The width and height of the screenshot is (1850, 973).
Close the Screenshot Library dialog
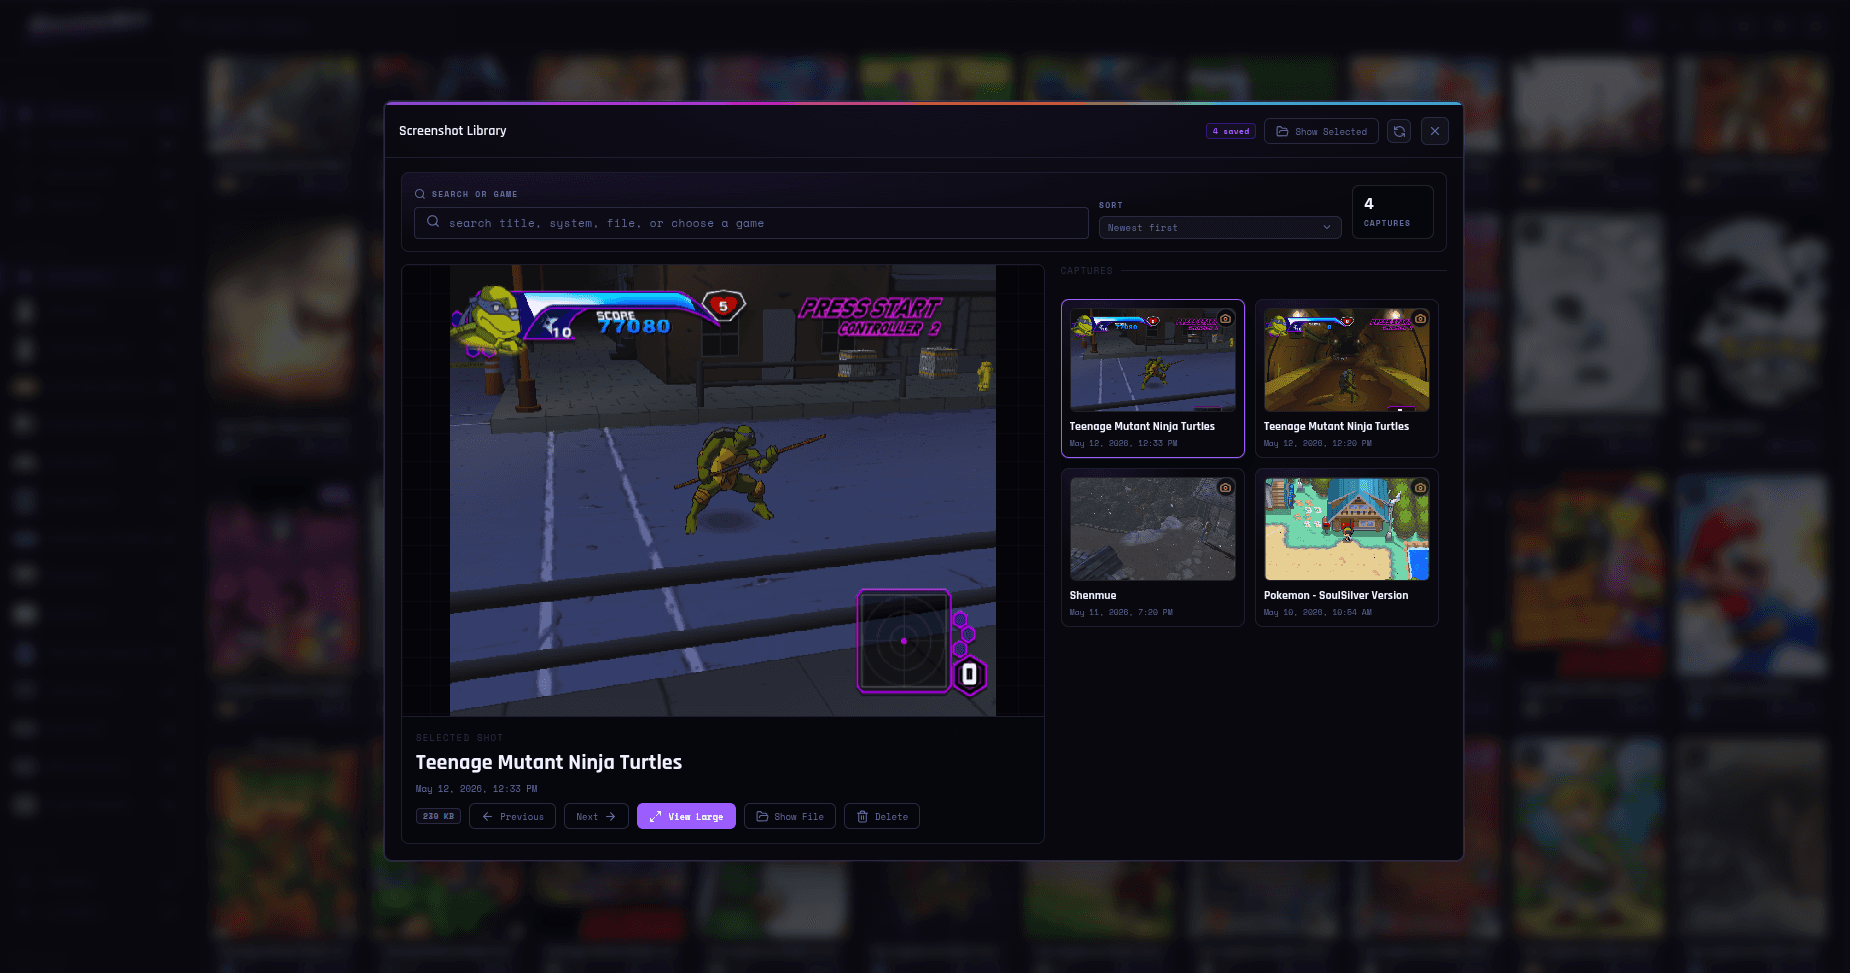point(1435,131)
